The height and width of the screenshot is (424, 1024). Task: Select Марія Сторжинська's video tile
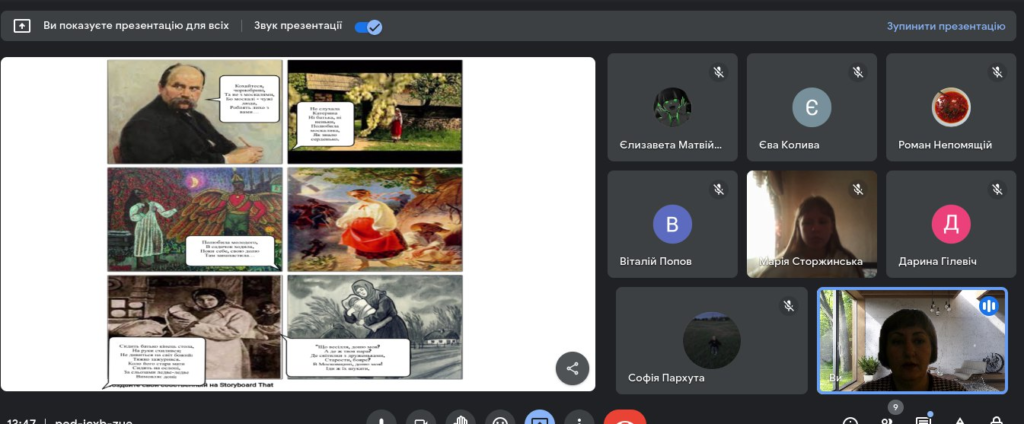click(x=812, y=224)
